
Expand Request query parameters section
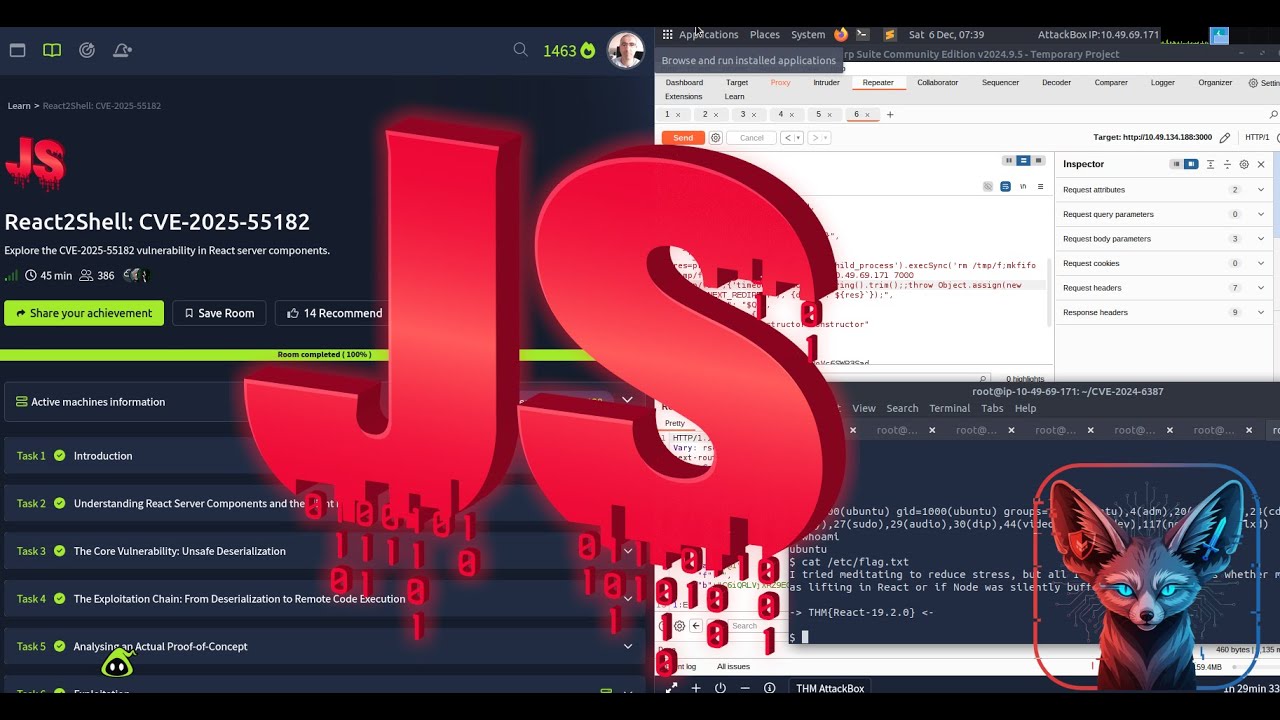click(x=1165, y=214)
